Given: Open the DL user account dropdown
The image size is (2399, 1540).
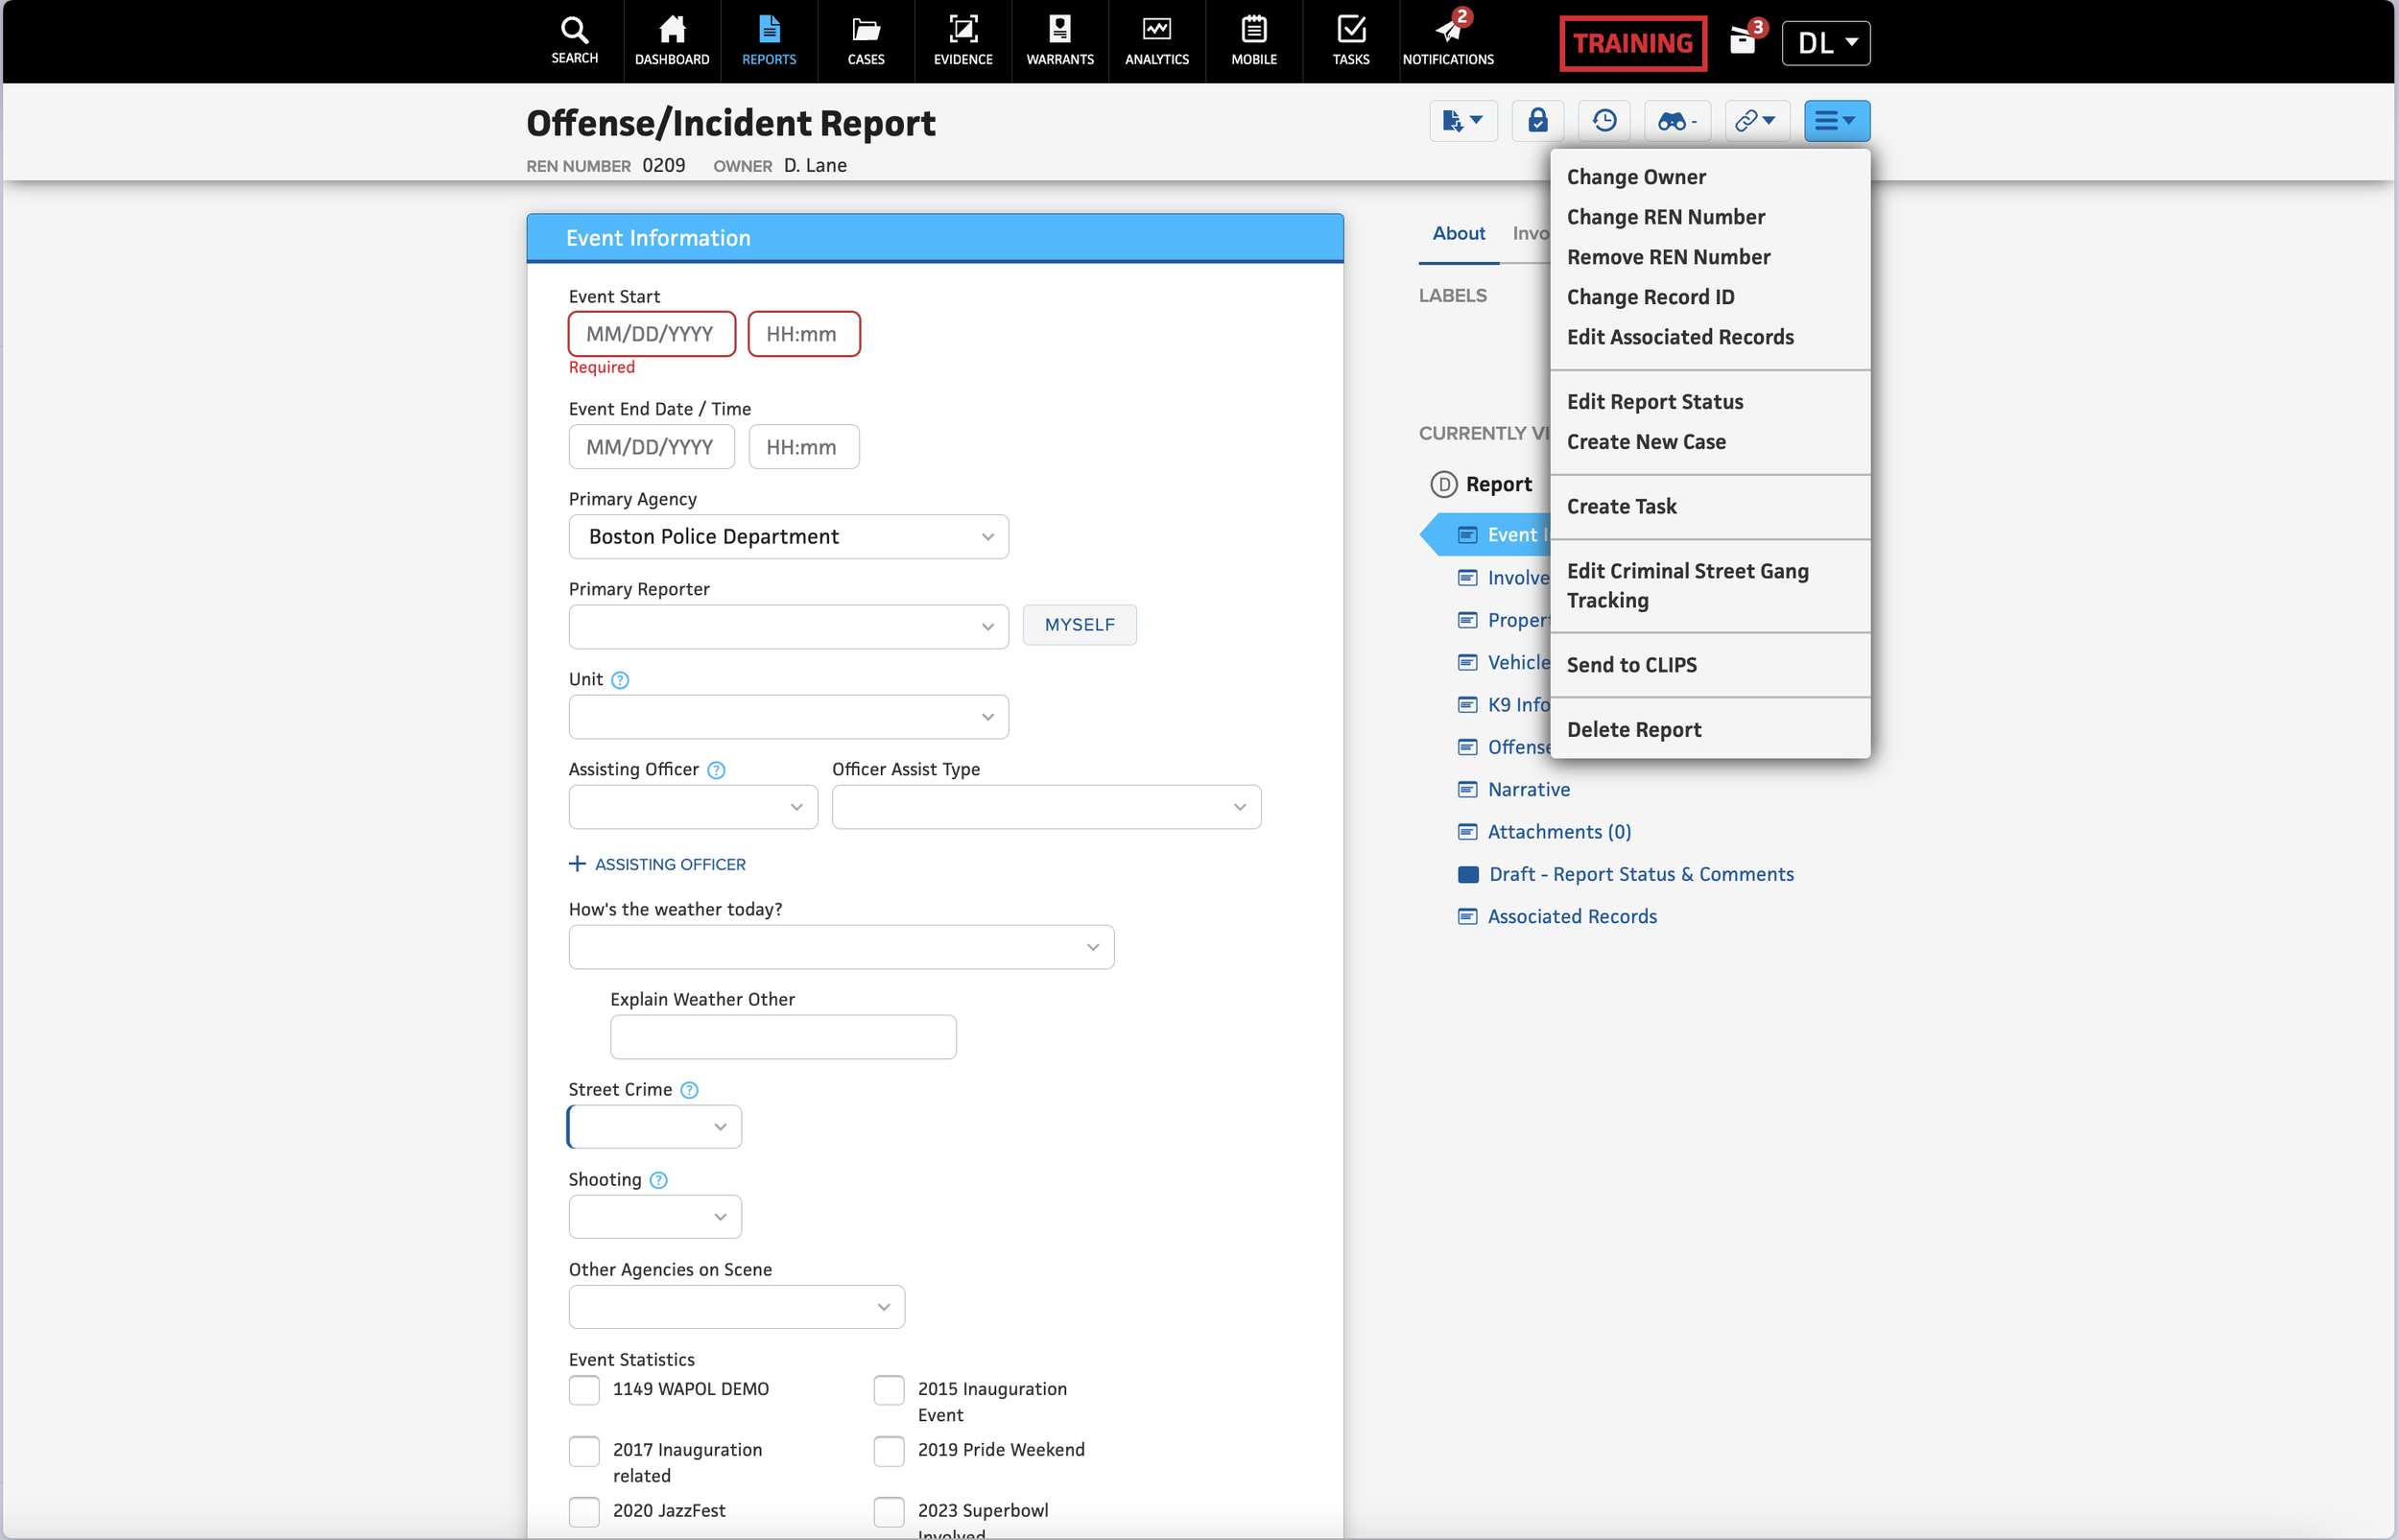Looking at the screenshot, I should click(1825, 43).
